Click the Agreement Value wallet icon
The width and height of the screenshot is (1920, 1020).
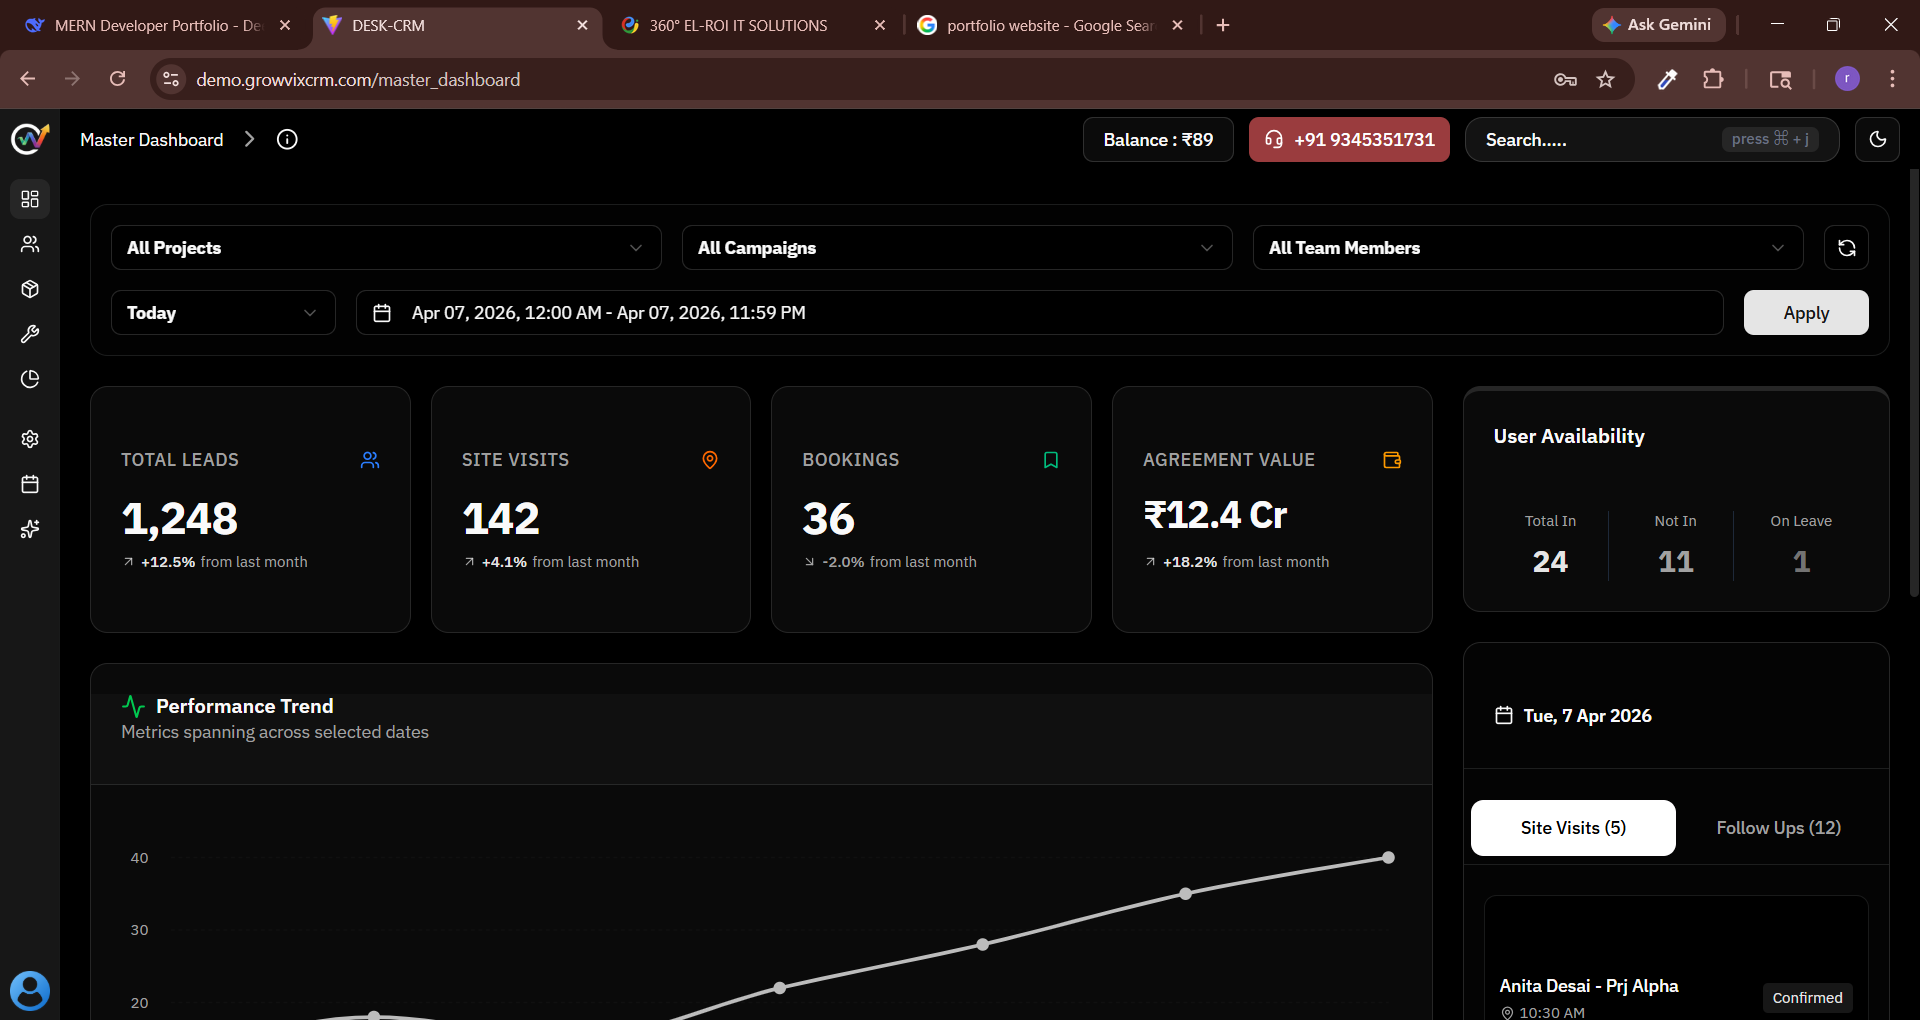click(1392, 460)
